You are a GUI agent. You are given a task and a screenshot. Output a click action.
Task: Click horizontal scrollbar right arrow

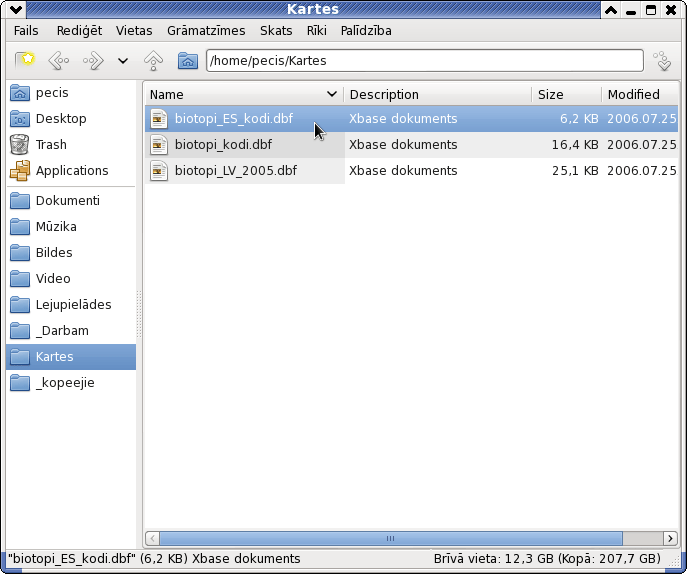669,538
